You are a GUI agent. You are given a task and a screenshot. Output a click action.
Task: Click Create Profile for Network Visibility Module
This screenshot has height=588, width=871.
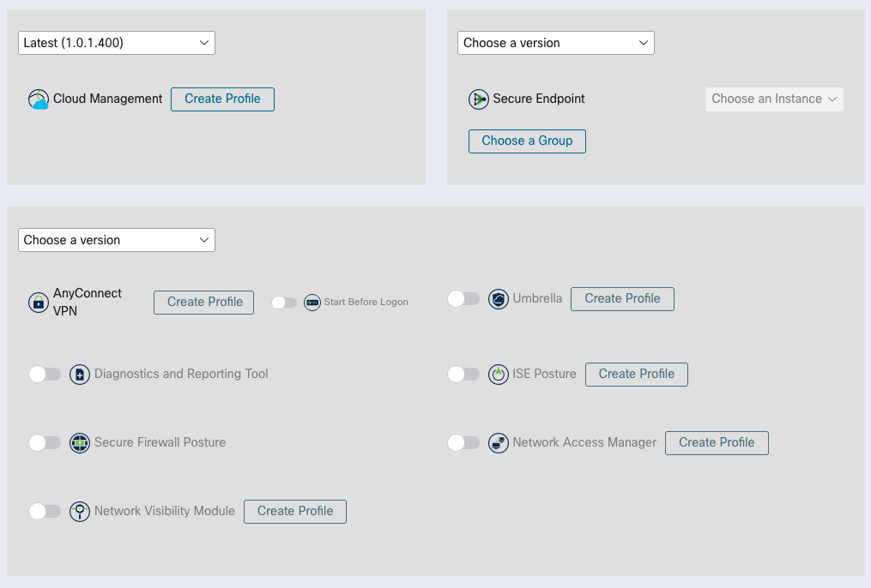coord(296,511)
